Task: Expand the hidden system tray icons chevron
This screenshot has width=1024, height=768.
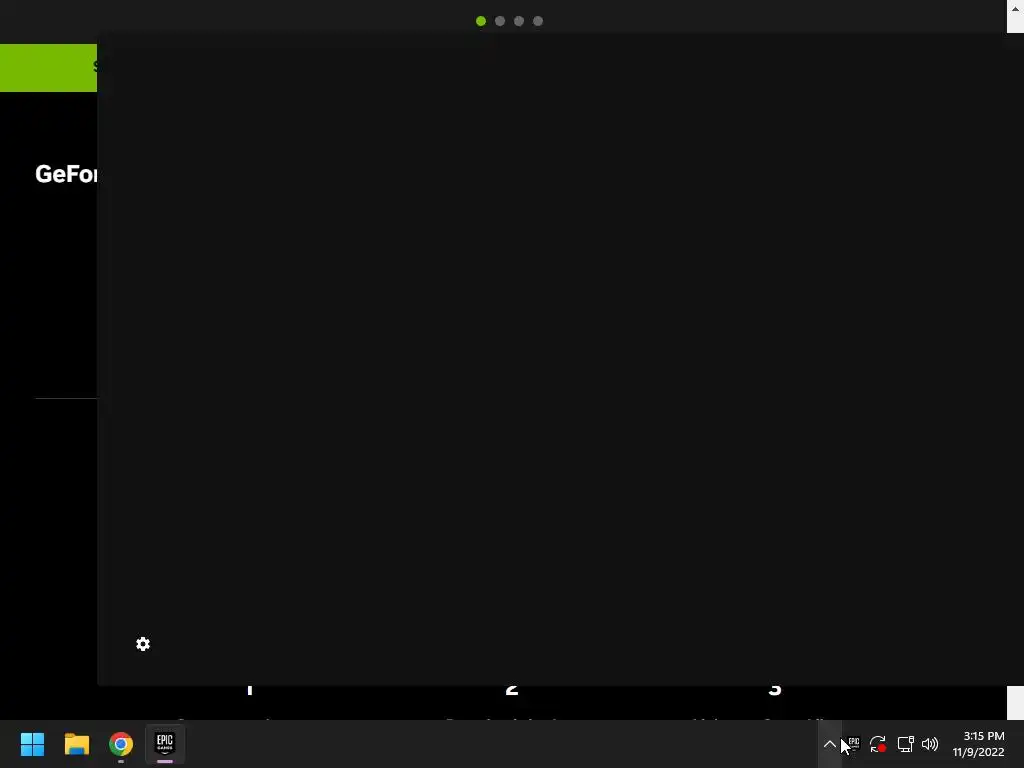Action: (x=829, y=744)
